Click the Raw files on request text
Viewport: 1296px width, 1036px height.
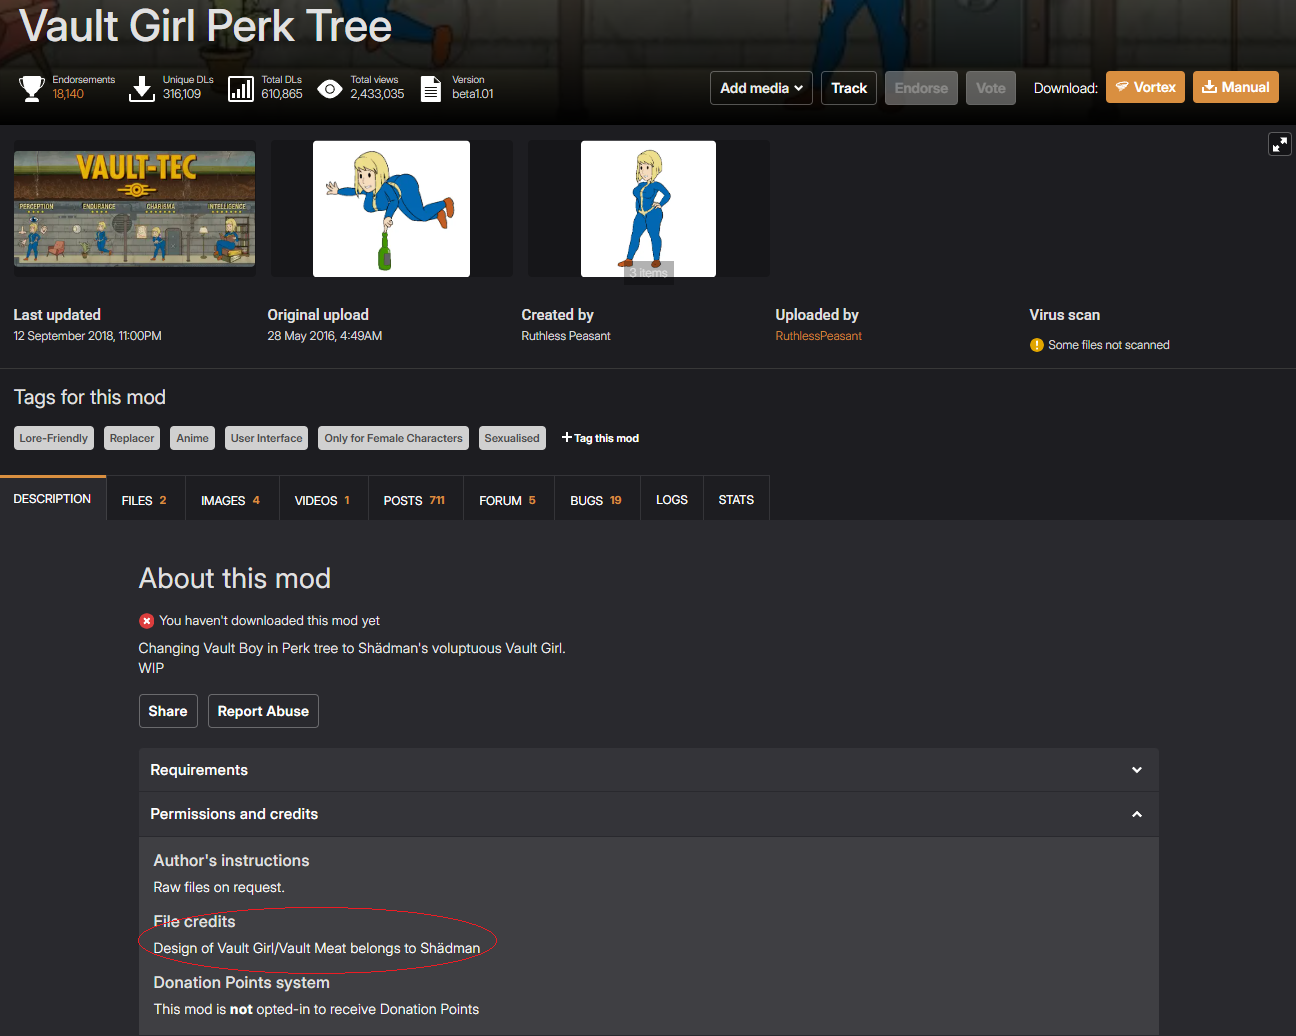[219, 887]
